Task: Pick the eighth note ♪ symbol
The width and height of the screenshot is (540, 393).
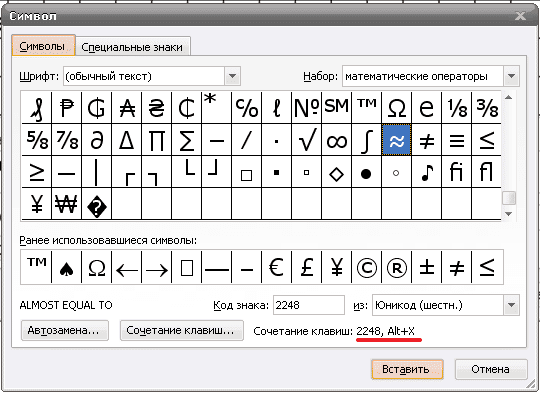Action: tap(426, 172)
